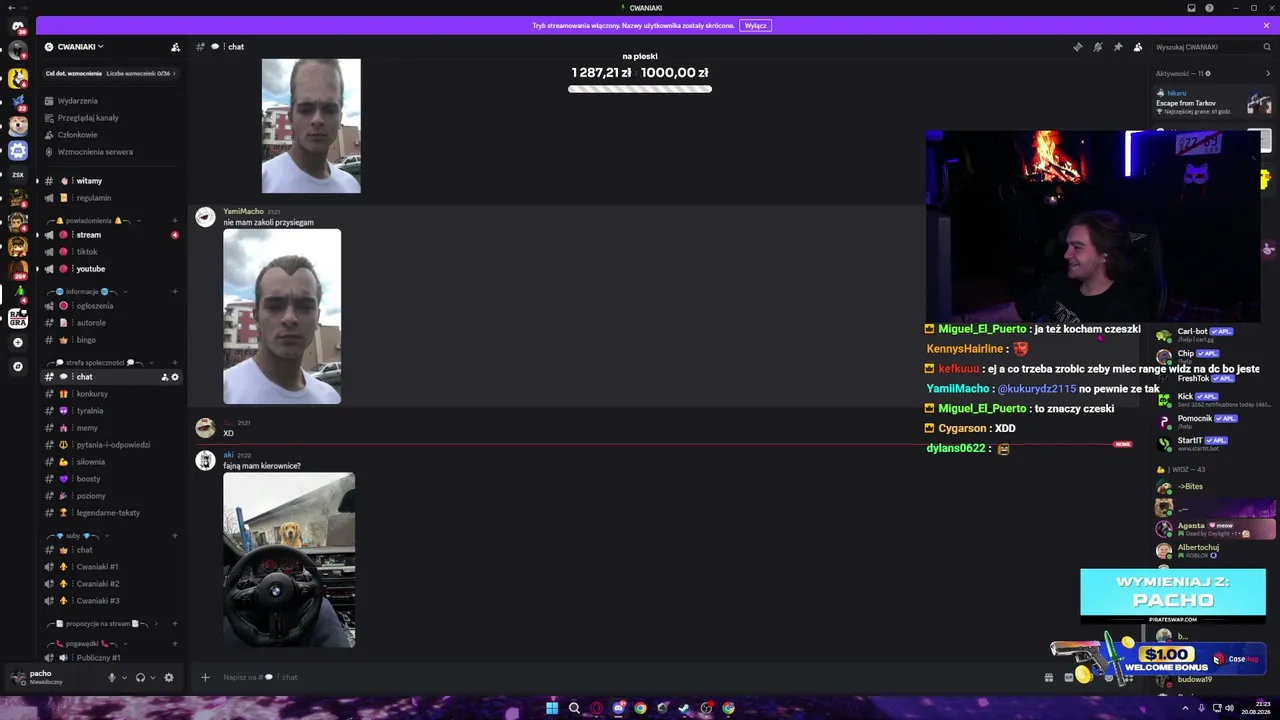Open Windows Start menu
Image resolution: width=1280 pixels, height=720 pixels.
(552, 708)
